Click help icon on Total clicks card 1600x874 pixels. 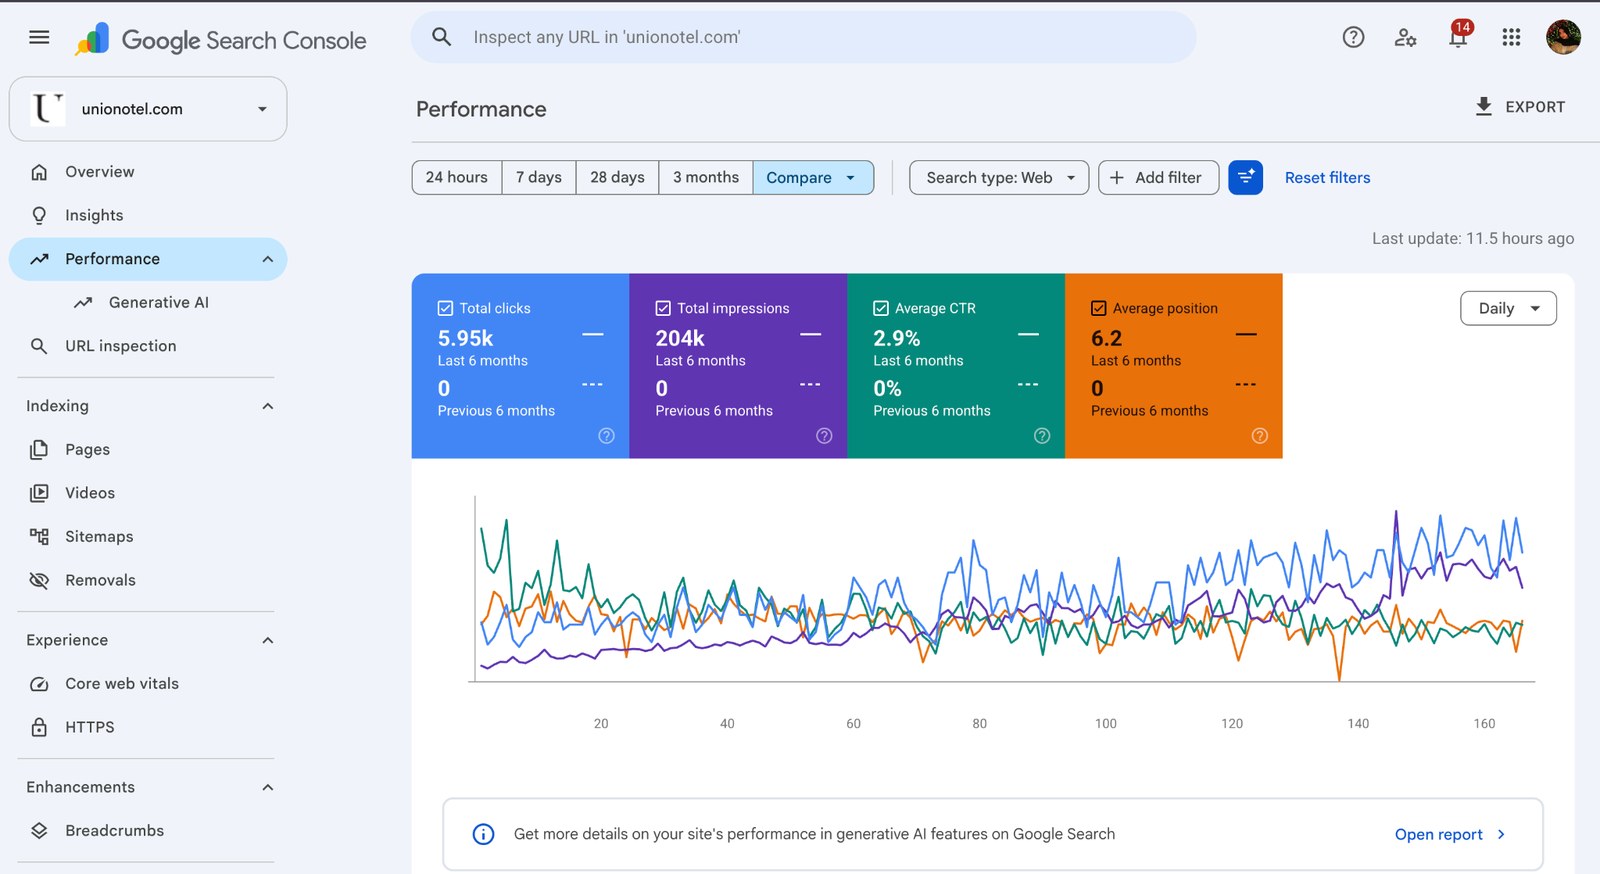pyautogui.click(x=606, y=436)
